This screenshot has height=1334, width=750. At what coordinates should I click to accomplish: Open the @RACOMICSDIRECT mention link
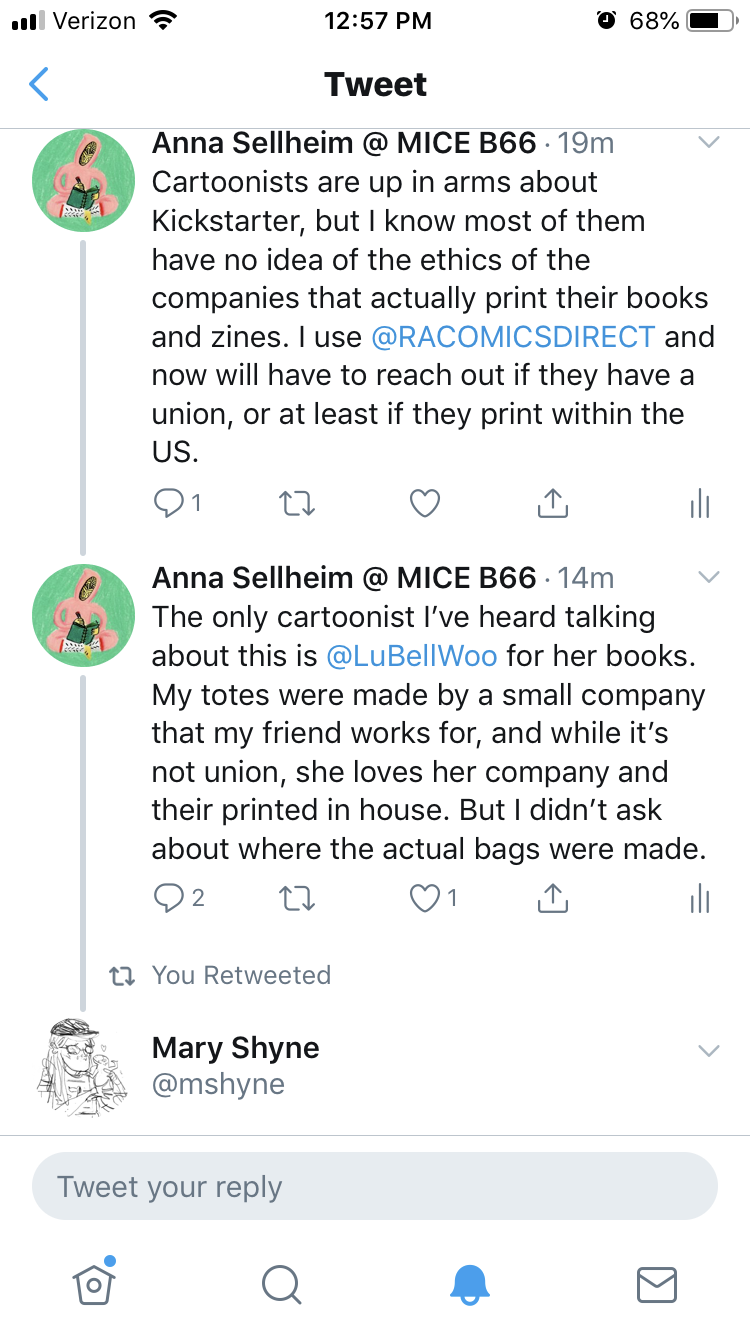(x=513, y=337)
